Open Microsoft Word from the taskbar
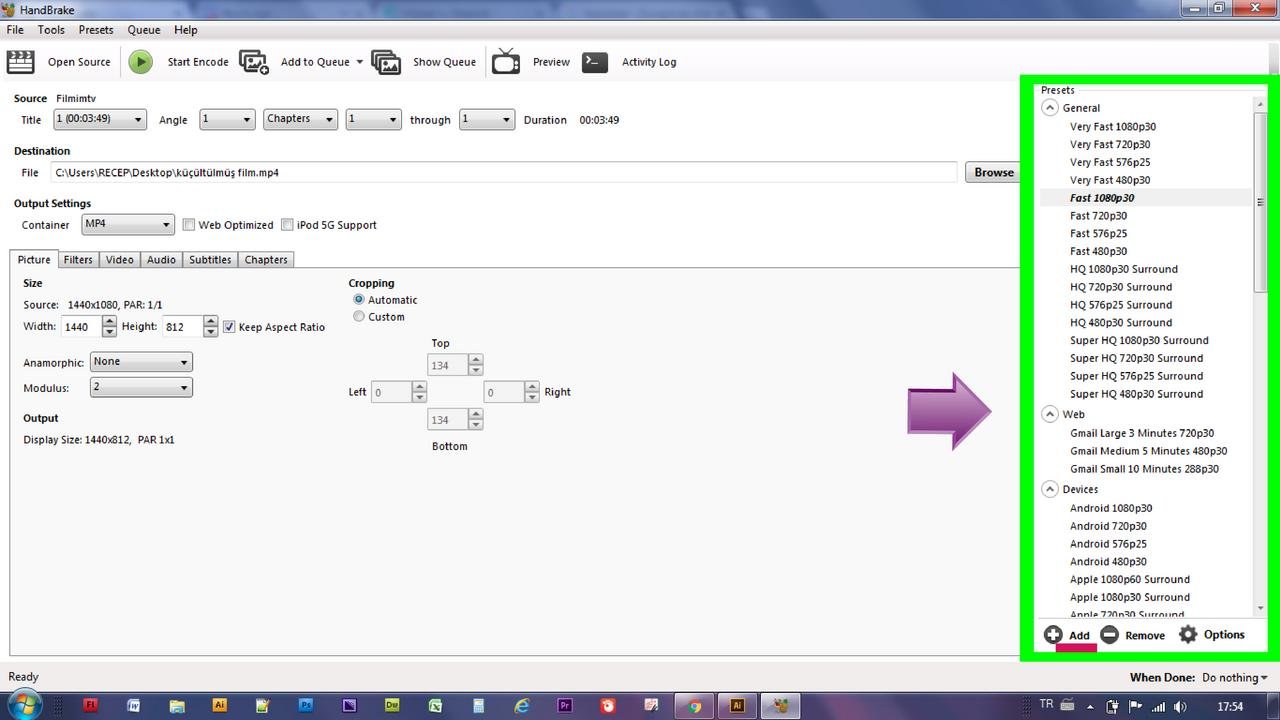The height and width of the screenshot is (720, 1280). tap(133, 705)
